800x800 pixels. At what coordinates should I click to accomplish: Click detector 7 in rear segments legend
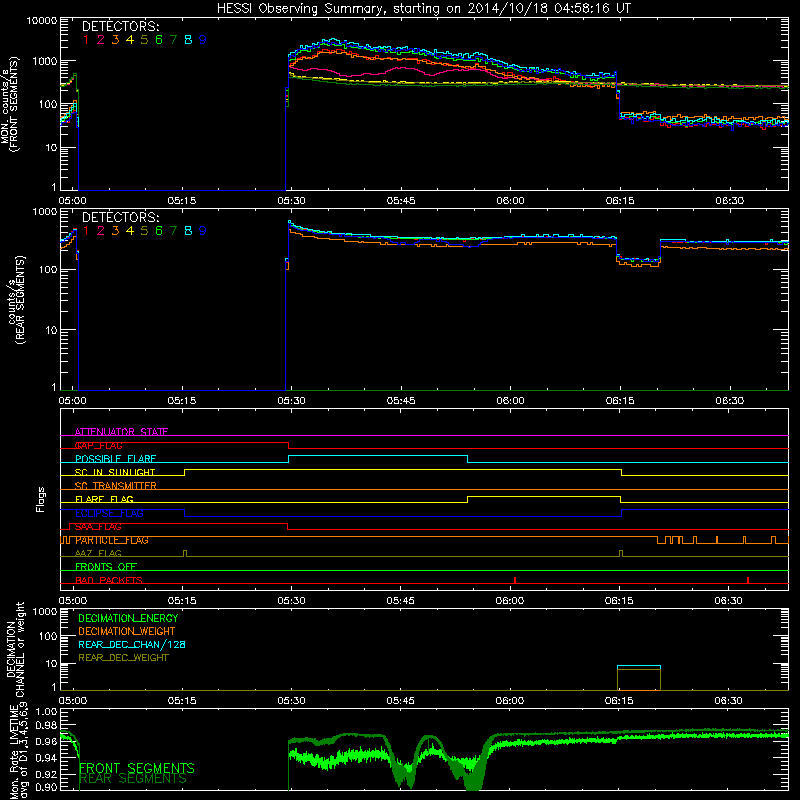[x=173, y=231]
